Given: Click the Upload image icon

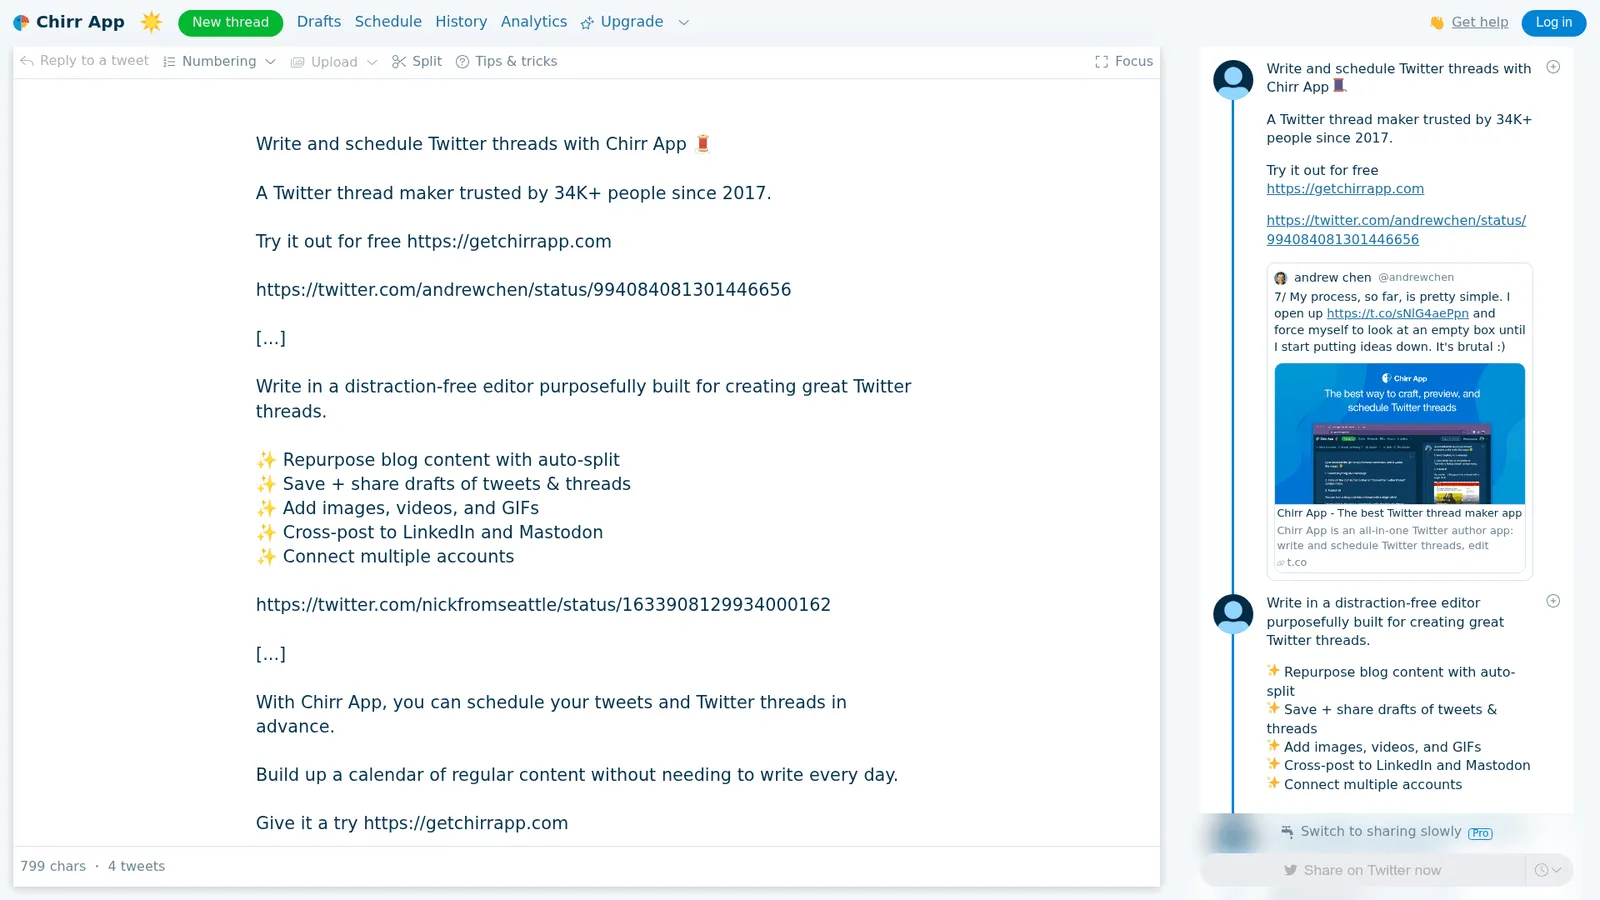Looking at the screenshot, I should coord(297,62).
